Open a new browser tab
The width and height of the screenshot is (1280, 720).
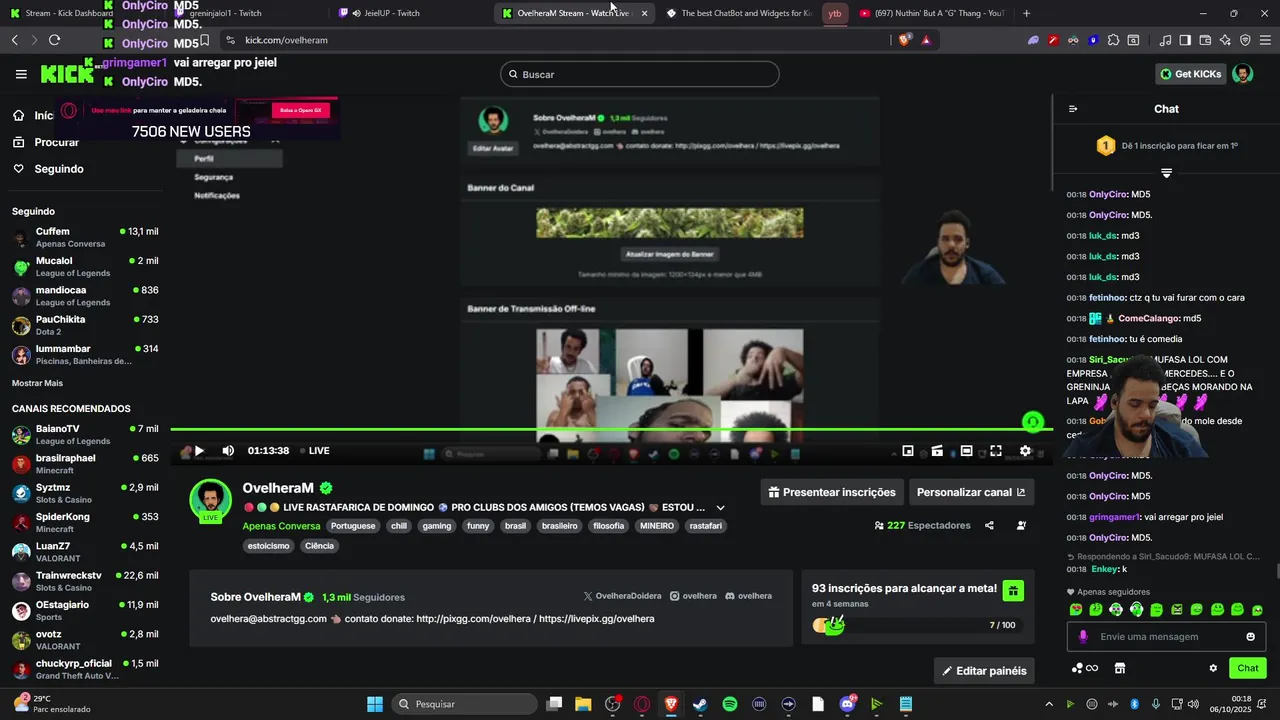pyautogui.click(x=1026, y=13)
